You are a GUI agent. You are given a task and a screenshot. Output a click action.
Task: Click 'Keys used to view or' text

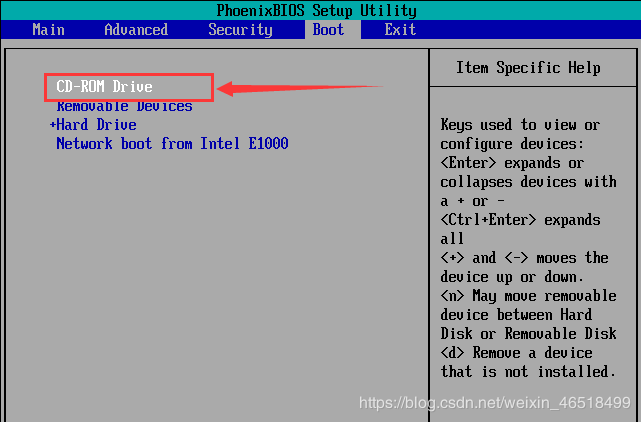pos(520,125)
